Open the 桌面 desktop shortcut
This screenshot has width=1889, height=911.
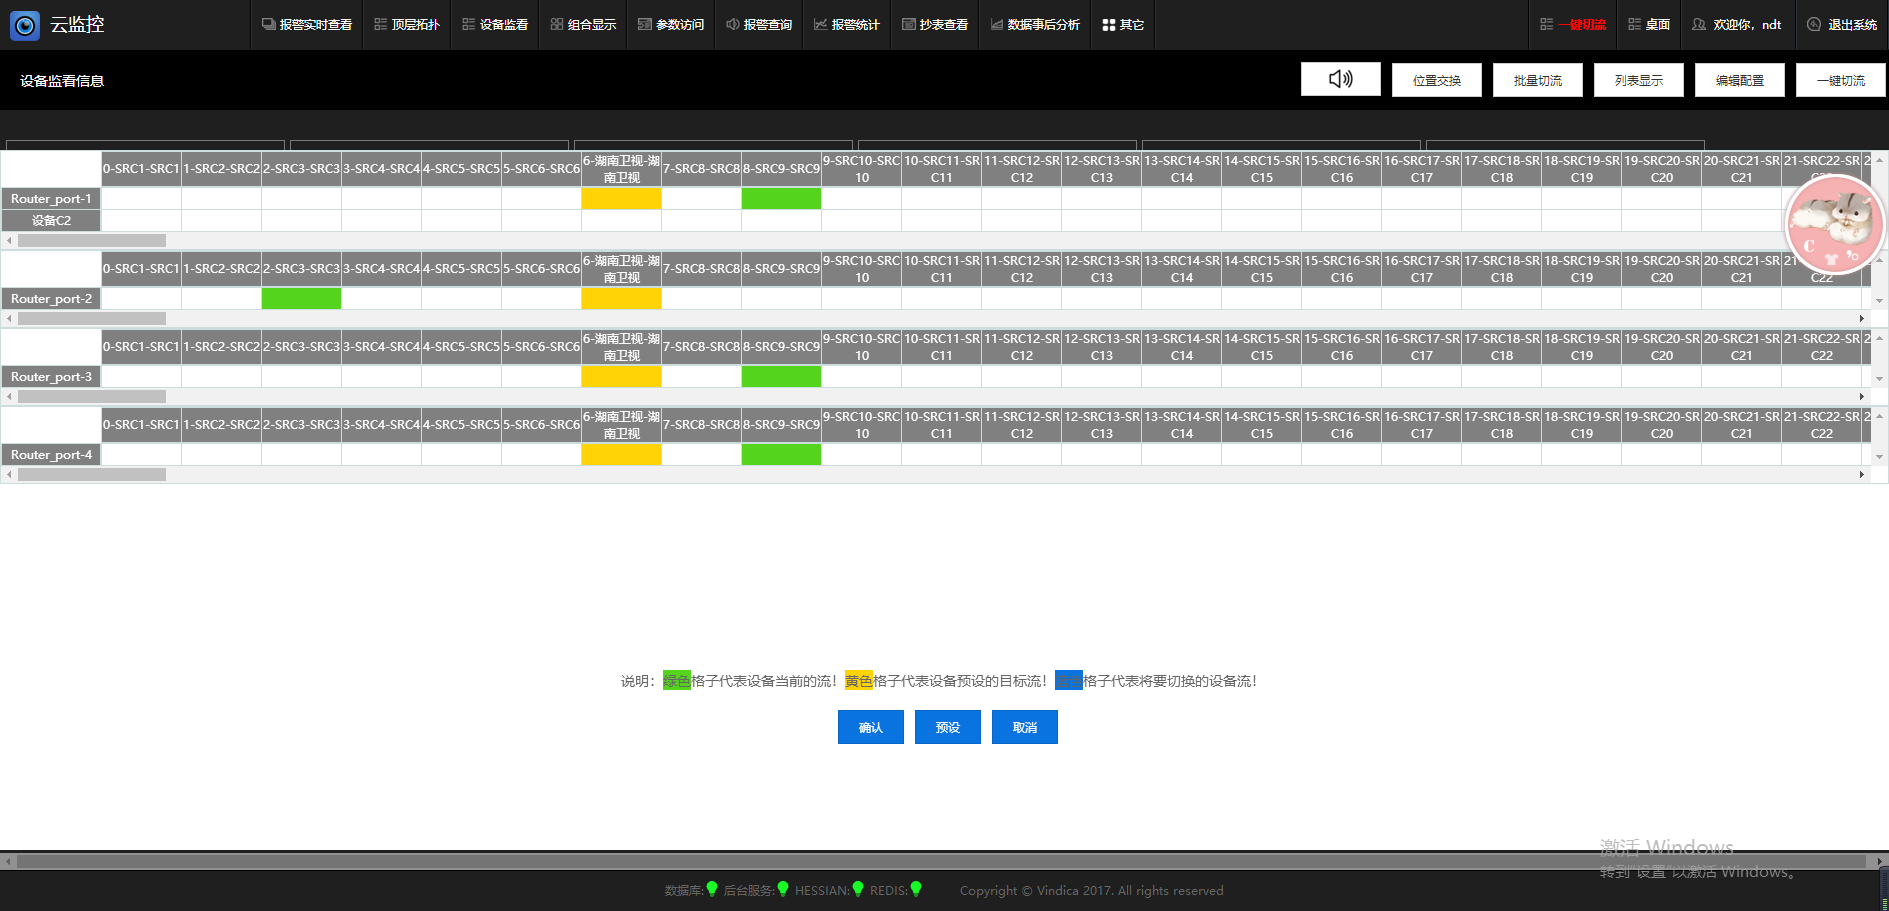point(1649,25)
